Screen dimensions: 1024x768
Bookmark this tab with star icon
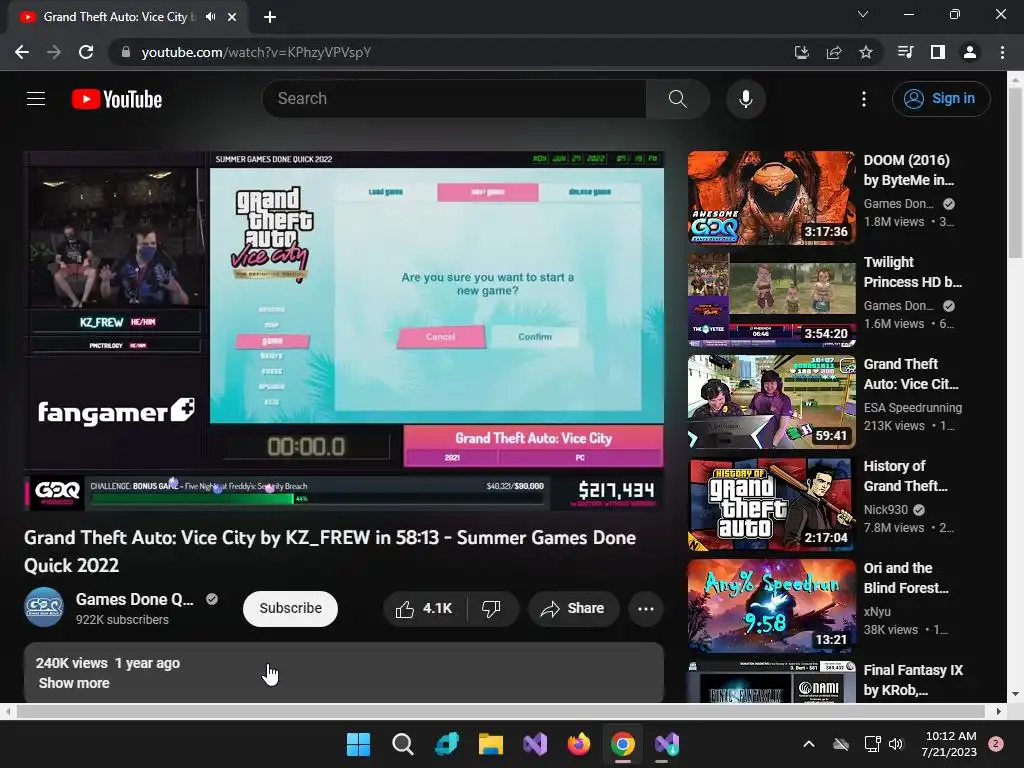865,52
